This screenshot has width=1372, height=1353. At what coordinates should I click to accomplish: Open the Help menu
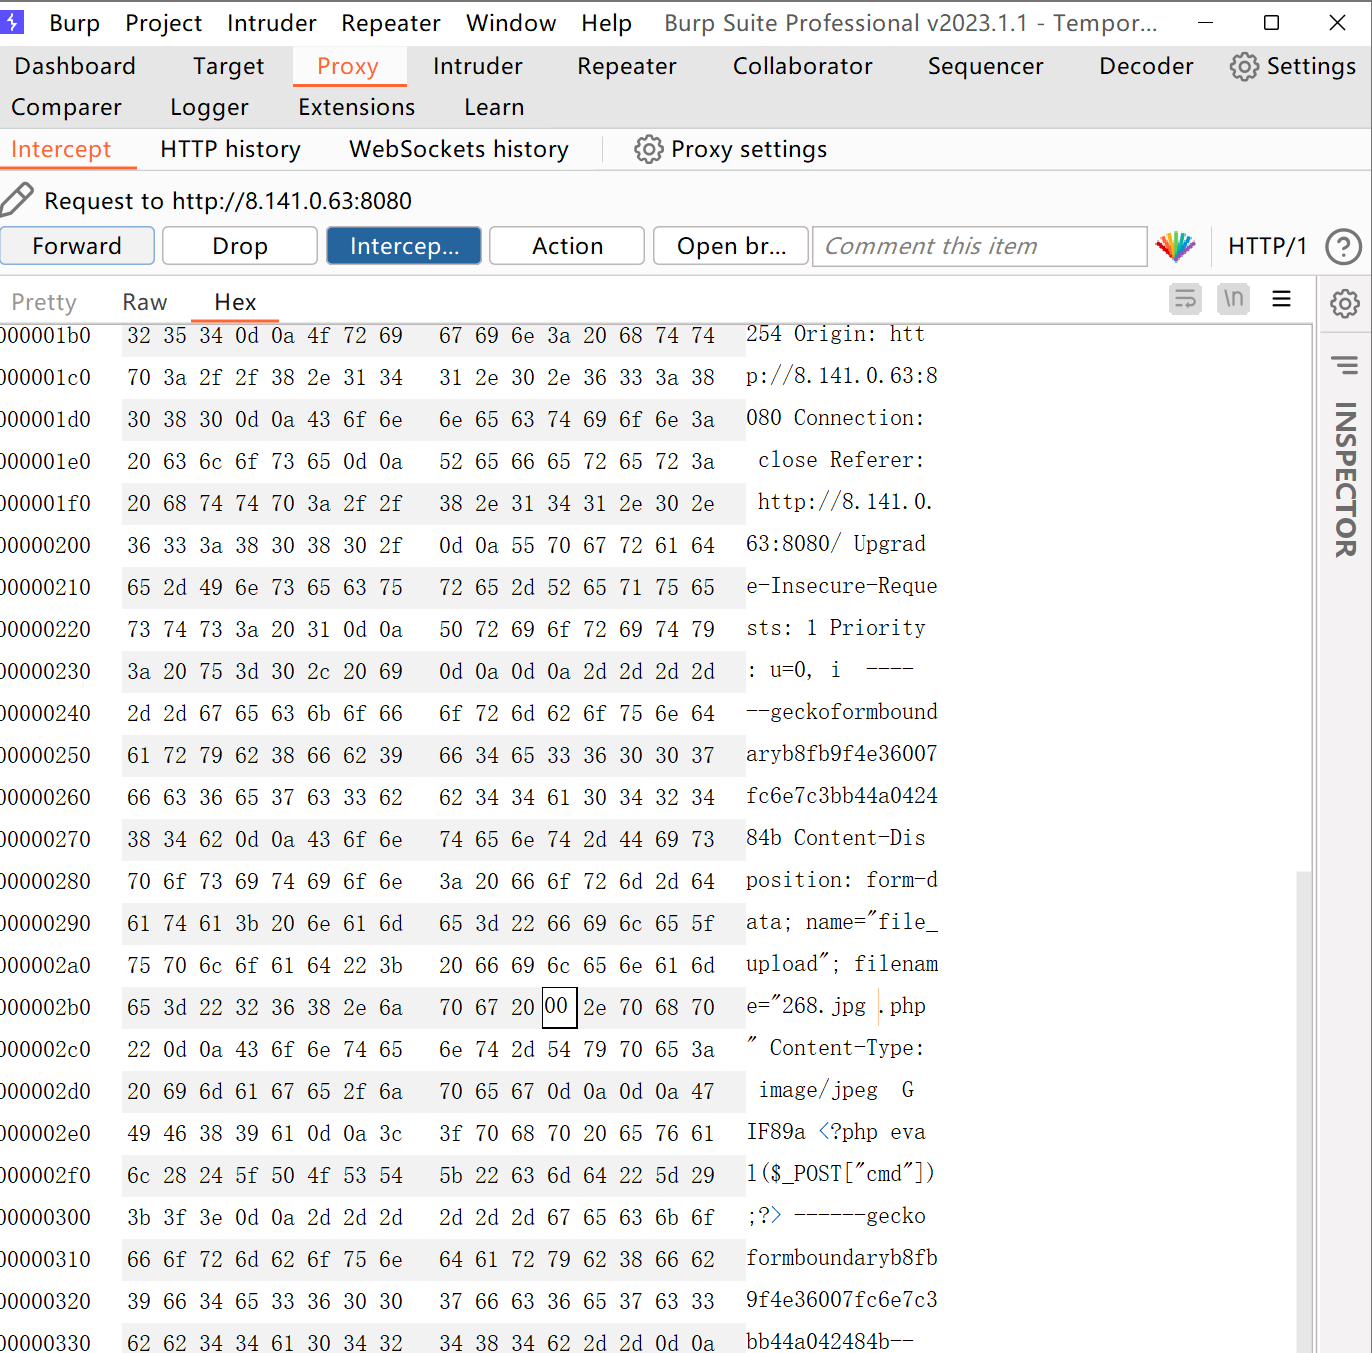pyautogui.click(x=607, y=23)
